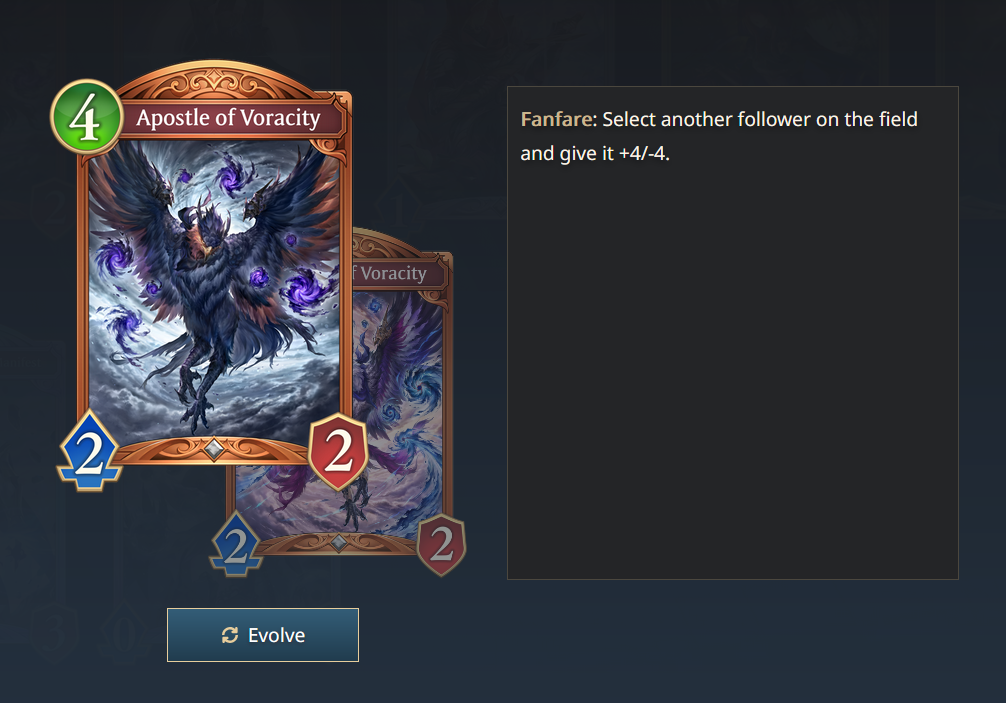Click the front card's red defense shield

(x=338, y=452)
